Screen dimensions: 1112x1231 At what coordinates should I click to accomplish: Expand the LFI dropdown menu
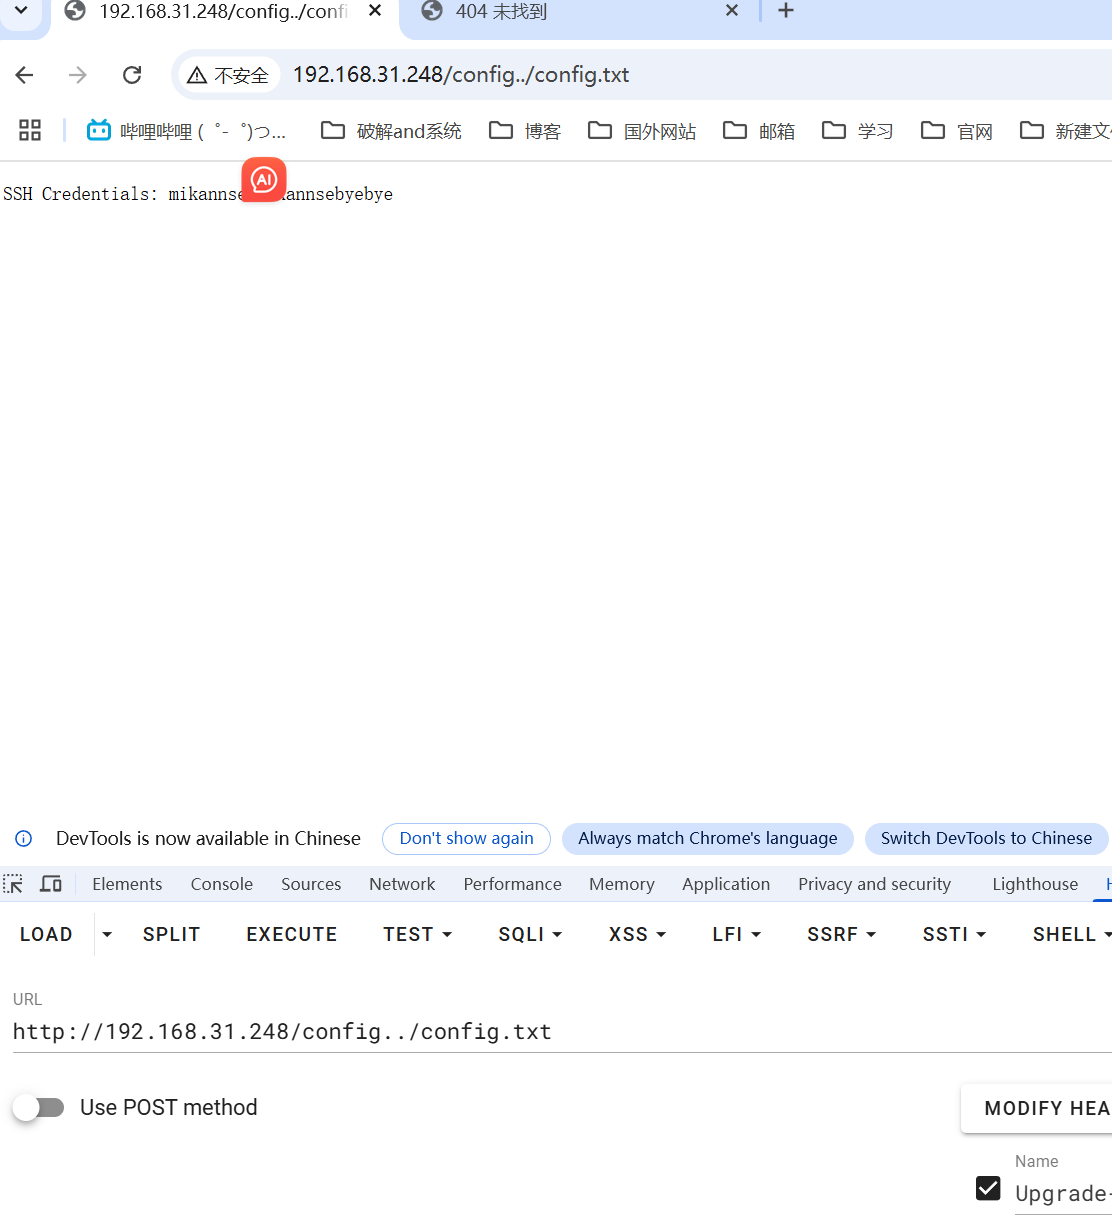point(736,934)
